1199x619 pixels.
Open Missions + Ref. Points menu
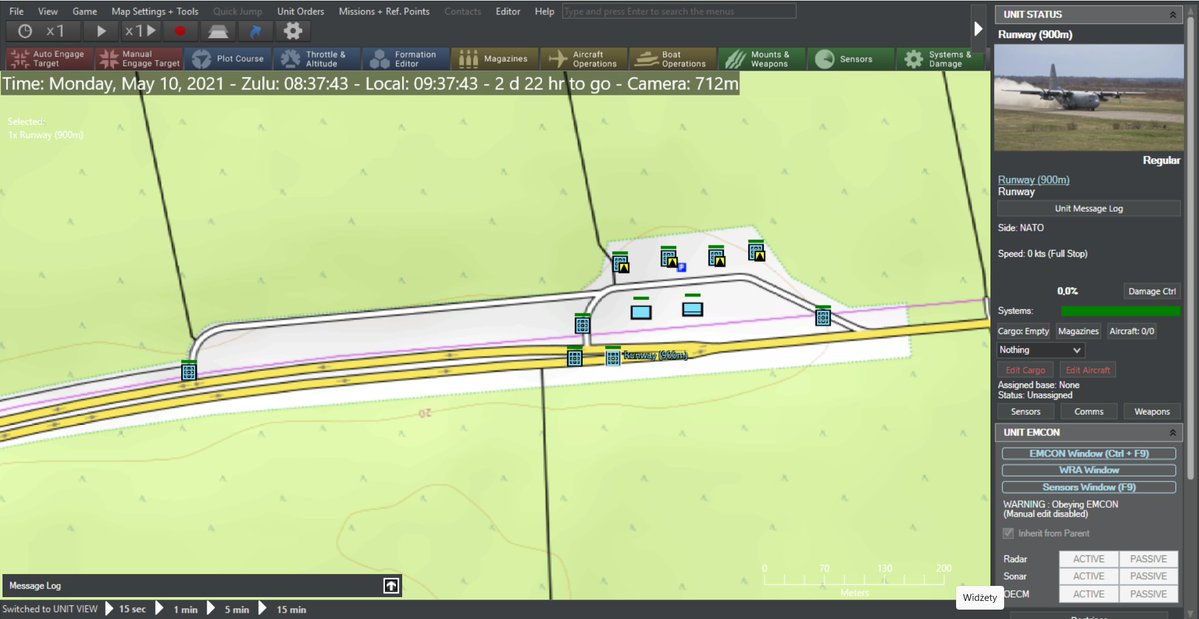click(x=384, y=11)
